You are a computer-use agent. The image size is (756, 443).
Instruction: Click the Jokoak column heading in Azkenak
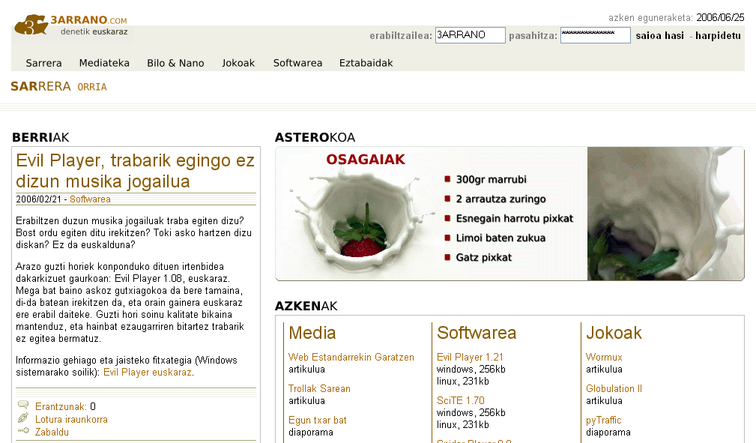click(x=614, y=333)
